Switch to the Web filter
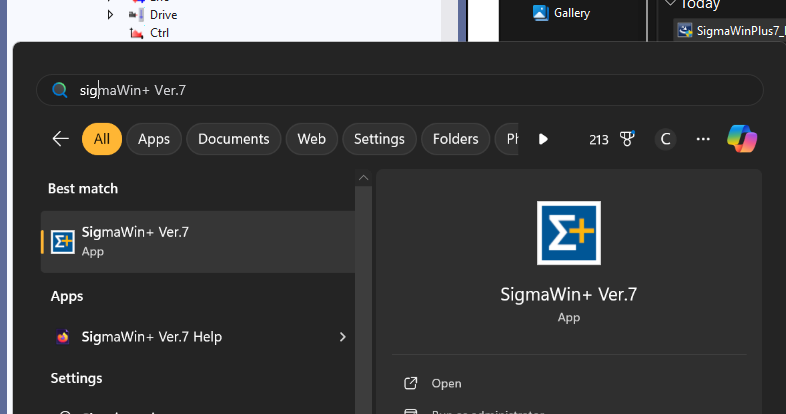The image size is (786, 414). pos(311,139)
